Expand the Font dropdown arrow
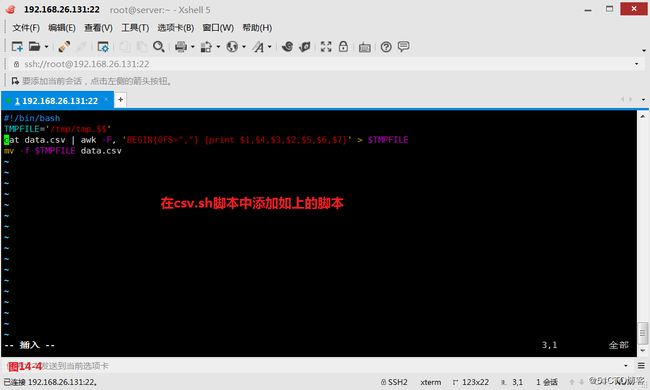 tap(269, 46)
